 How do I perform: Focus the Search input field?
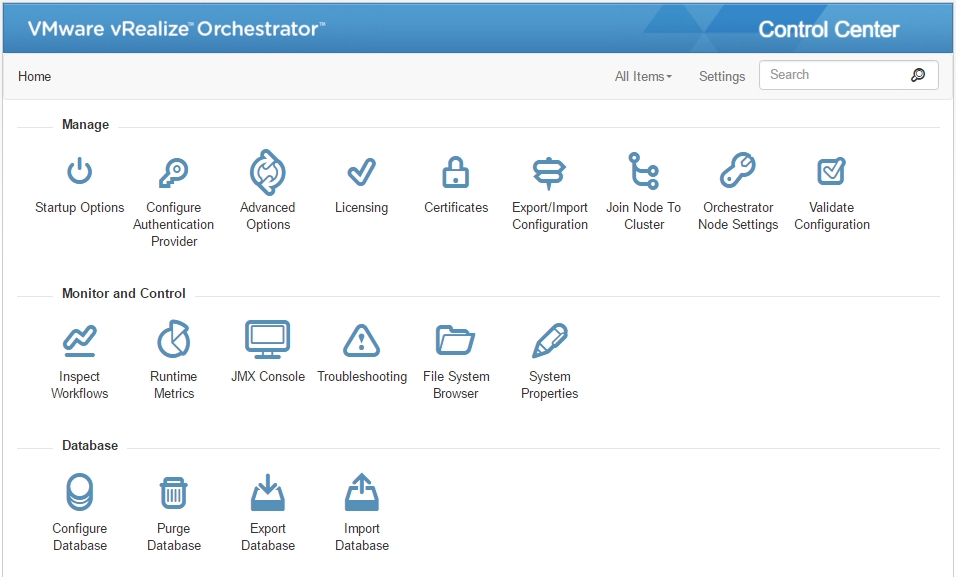pos(848,75)
